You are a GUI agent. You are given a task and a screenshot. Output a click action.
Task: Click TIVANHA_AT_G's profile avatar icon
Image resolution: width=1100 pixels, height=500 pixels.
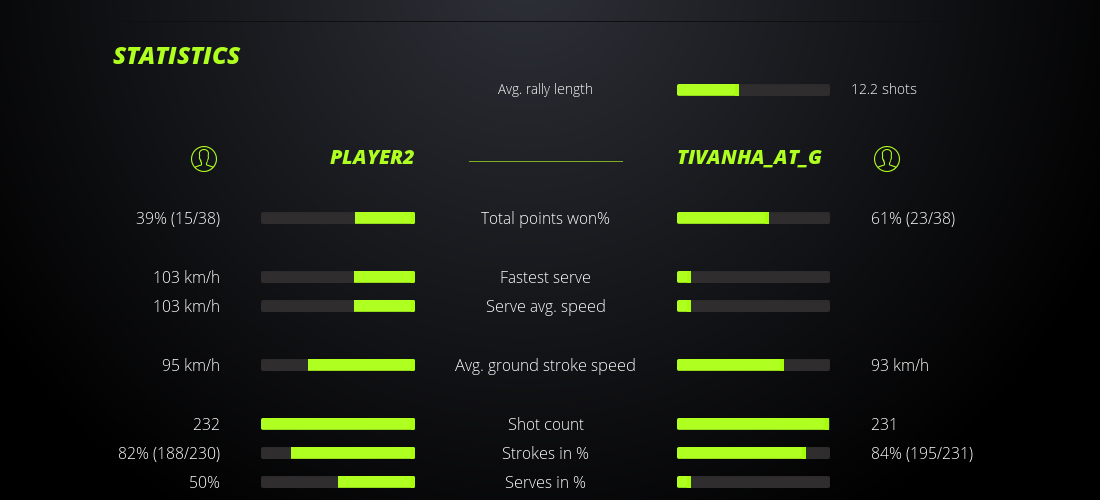[887, 158]
